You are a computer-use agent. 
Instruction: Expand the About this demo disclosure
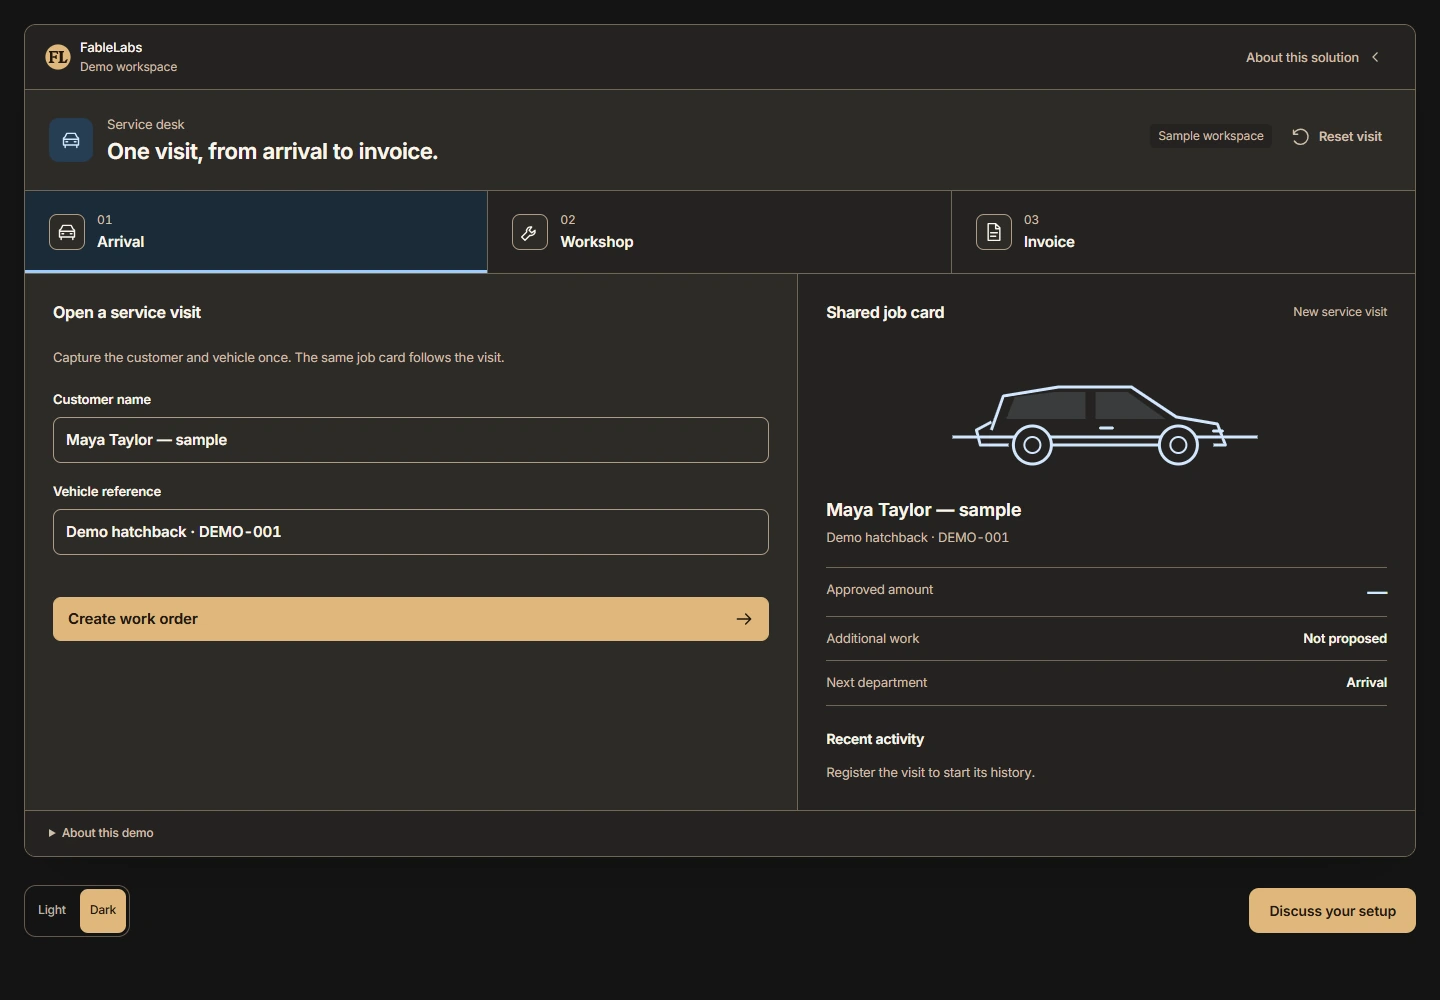click(x=101, y=833)
